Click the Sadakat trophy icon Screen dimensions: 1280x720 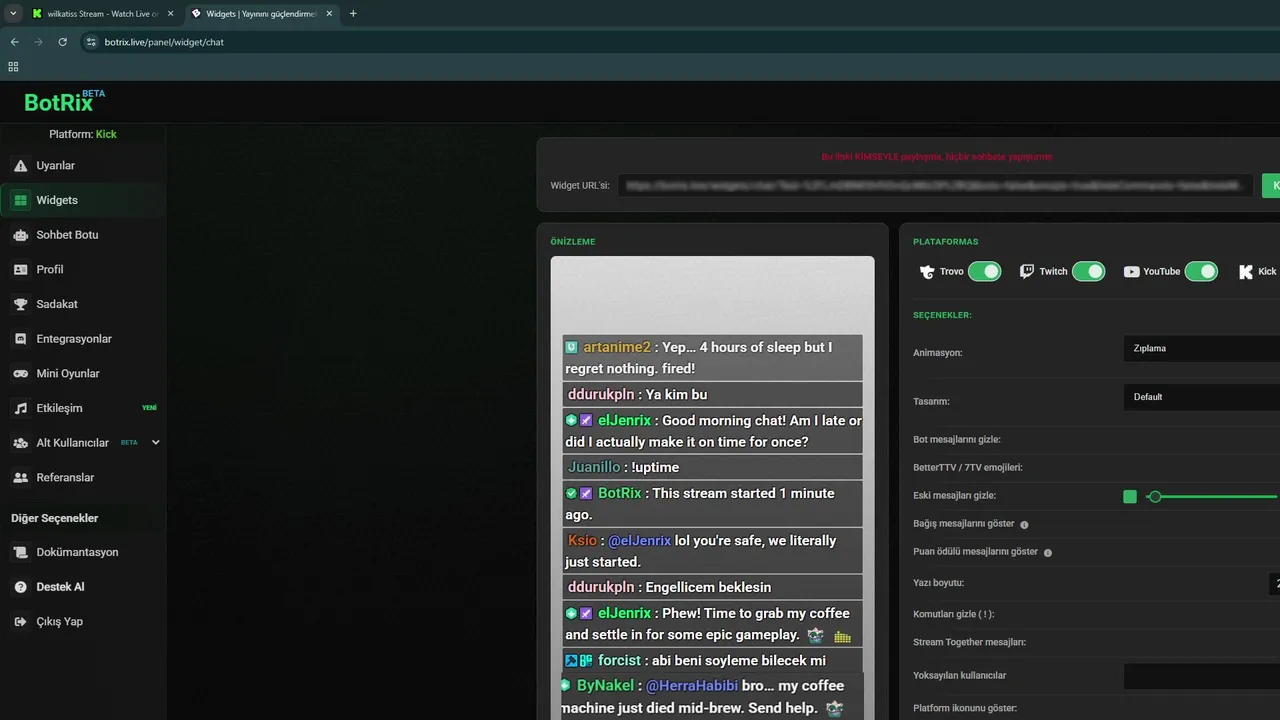(20, 304)
